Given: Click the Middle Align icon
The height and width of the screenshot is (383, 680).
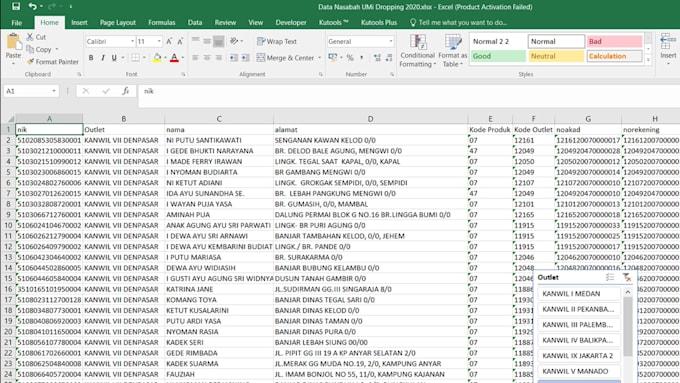Looking at the screenshot, I should tap(207, 41).
